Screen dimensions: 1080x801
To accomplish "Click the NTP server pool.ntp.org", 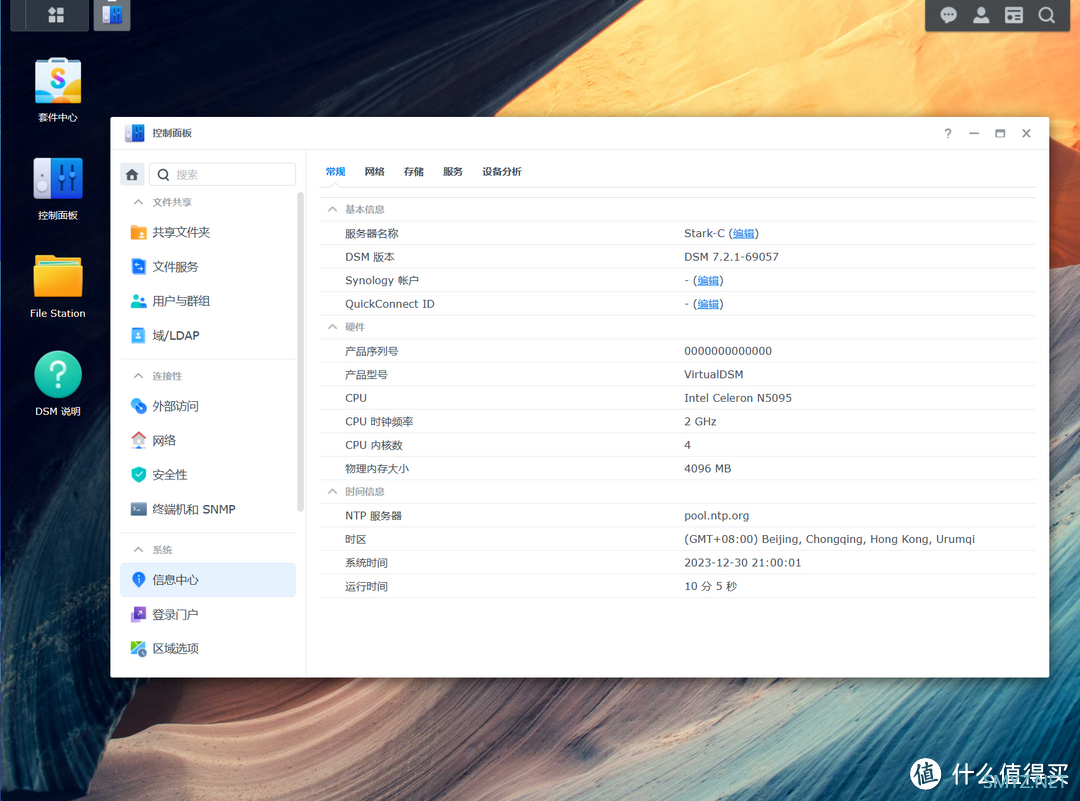I will tap(716, 516).
